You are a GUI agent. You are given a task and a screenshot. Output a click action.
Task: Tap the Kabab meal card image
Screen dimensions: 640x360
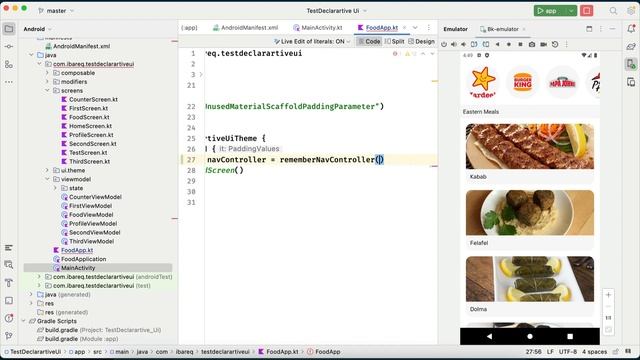[529, 146]
